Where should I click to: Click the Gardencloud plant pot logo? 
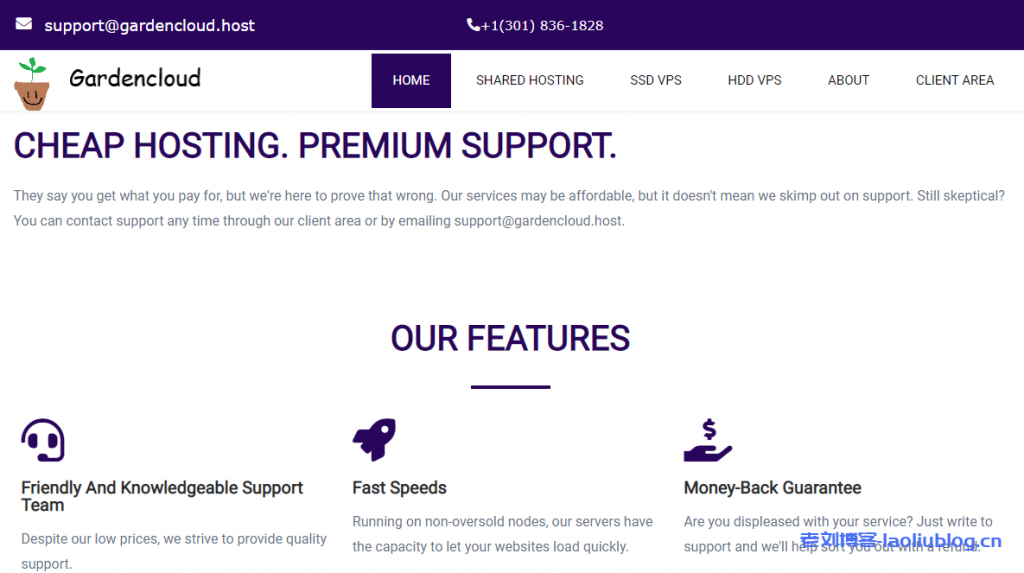(32, 84)
